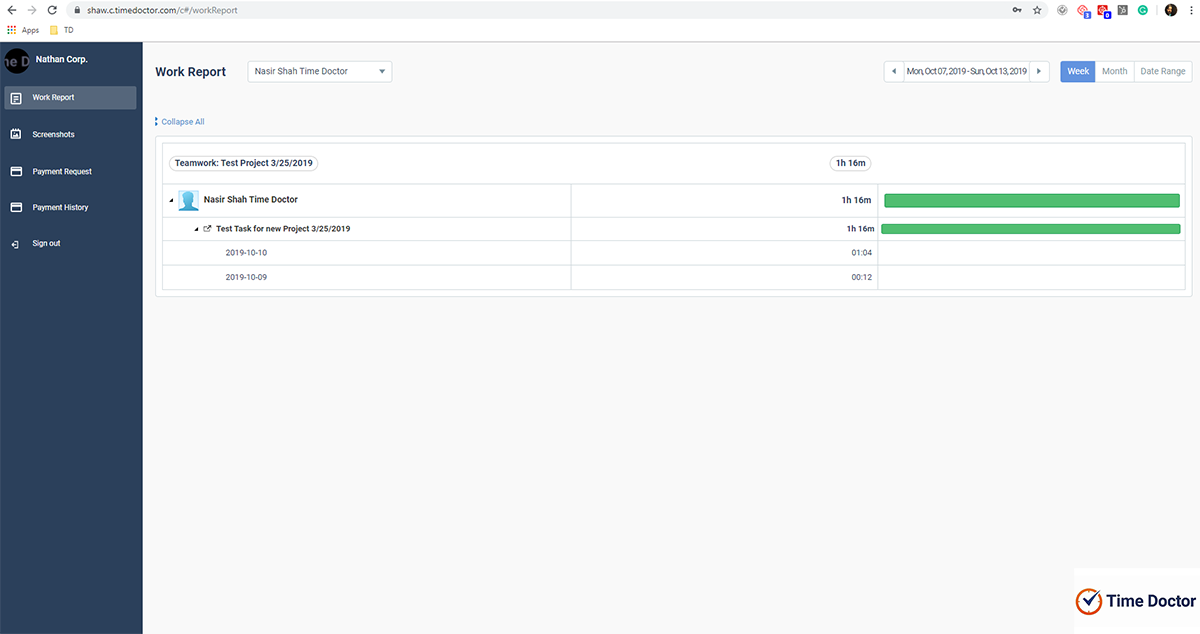Viewport: 1200px width, 634px height.
Task: Collapse the Nasir Shah Time Doctor row
Action: coord(170,200)
